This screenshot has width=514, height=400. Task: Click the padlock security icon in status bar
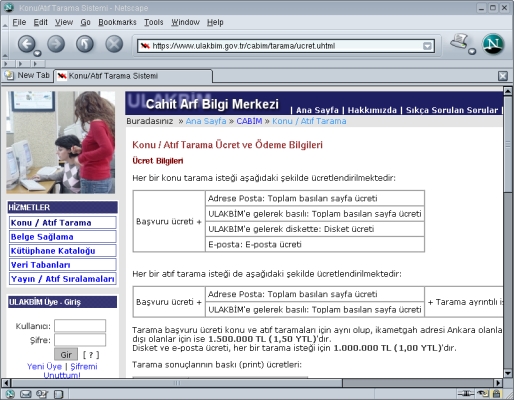(x=497, y=394)
